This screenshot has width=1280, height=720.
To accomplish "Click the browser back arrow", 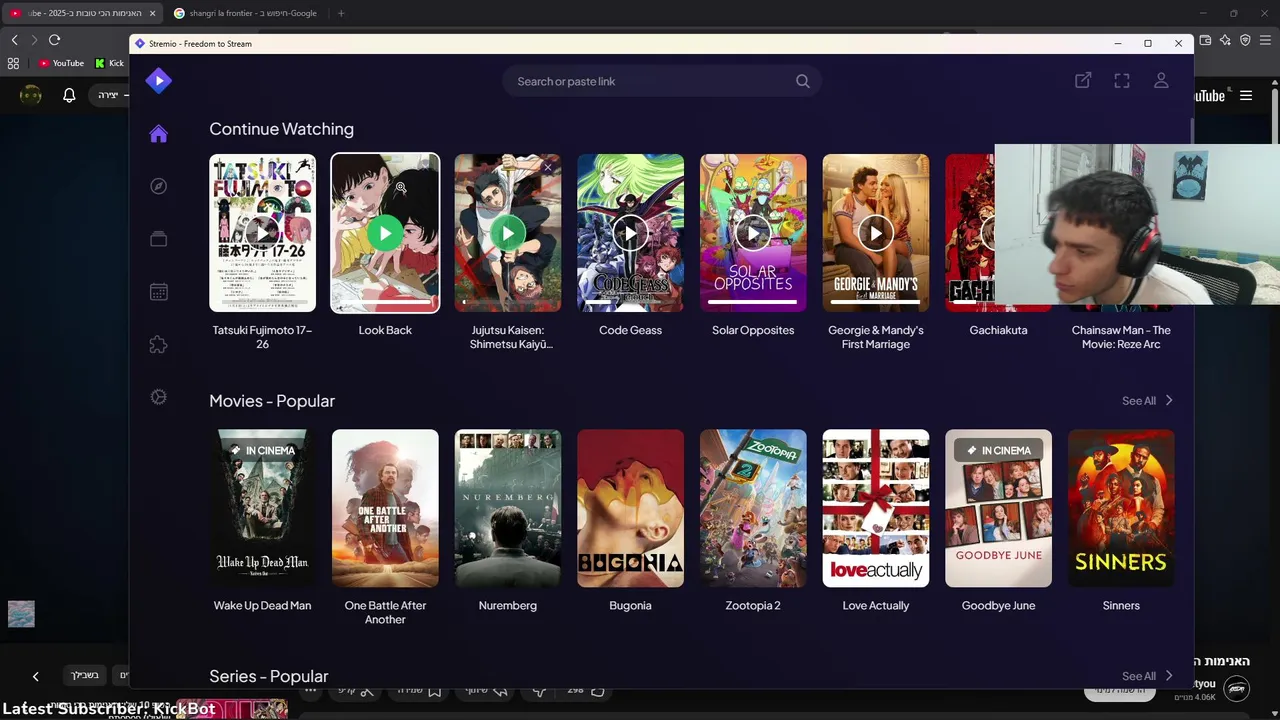I will point(14,40).
